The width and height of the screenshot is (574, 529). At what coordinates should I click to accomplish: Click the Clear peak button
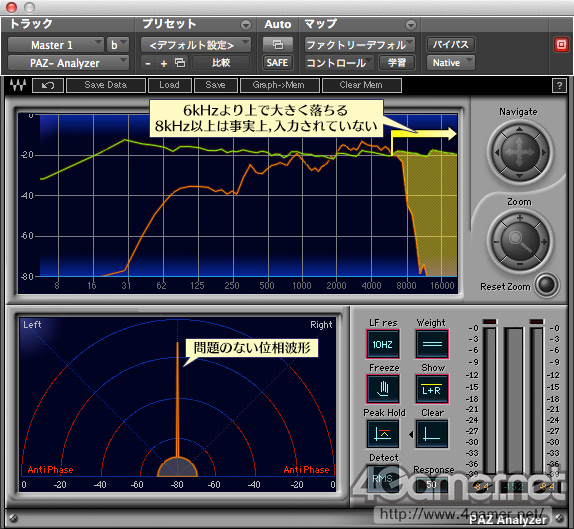coord(432,434)
